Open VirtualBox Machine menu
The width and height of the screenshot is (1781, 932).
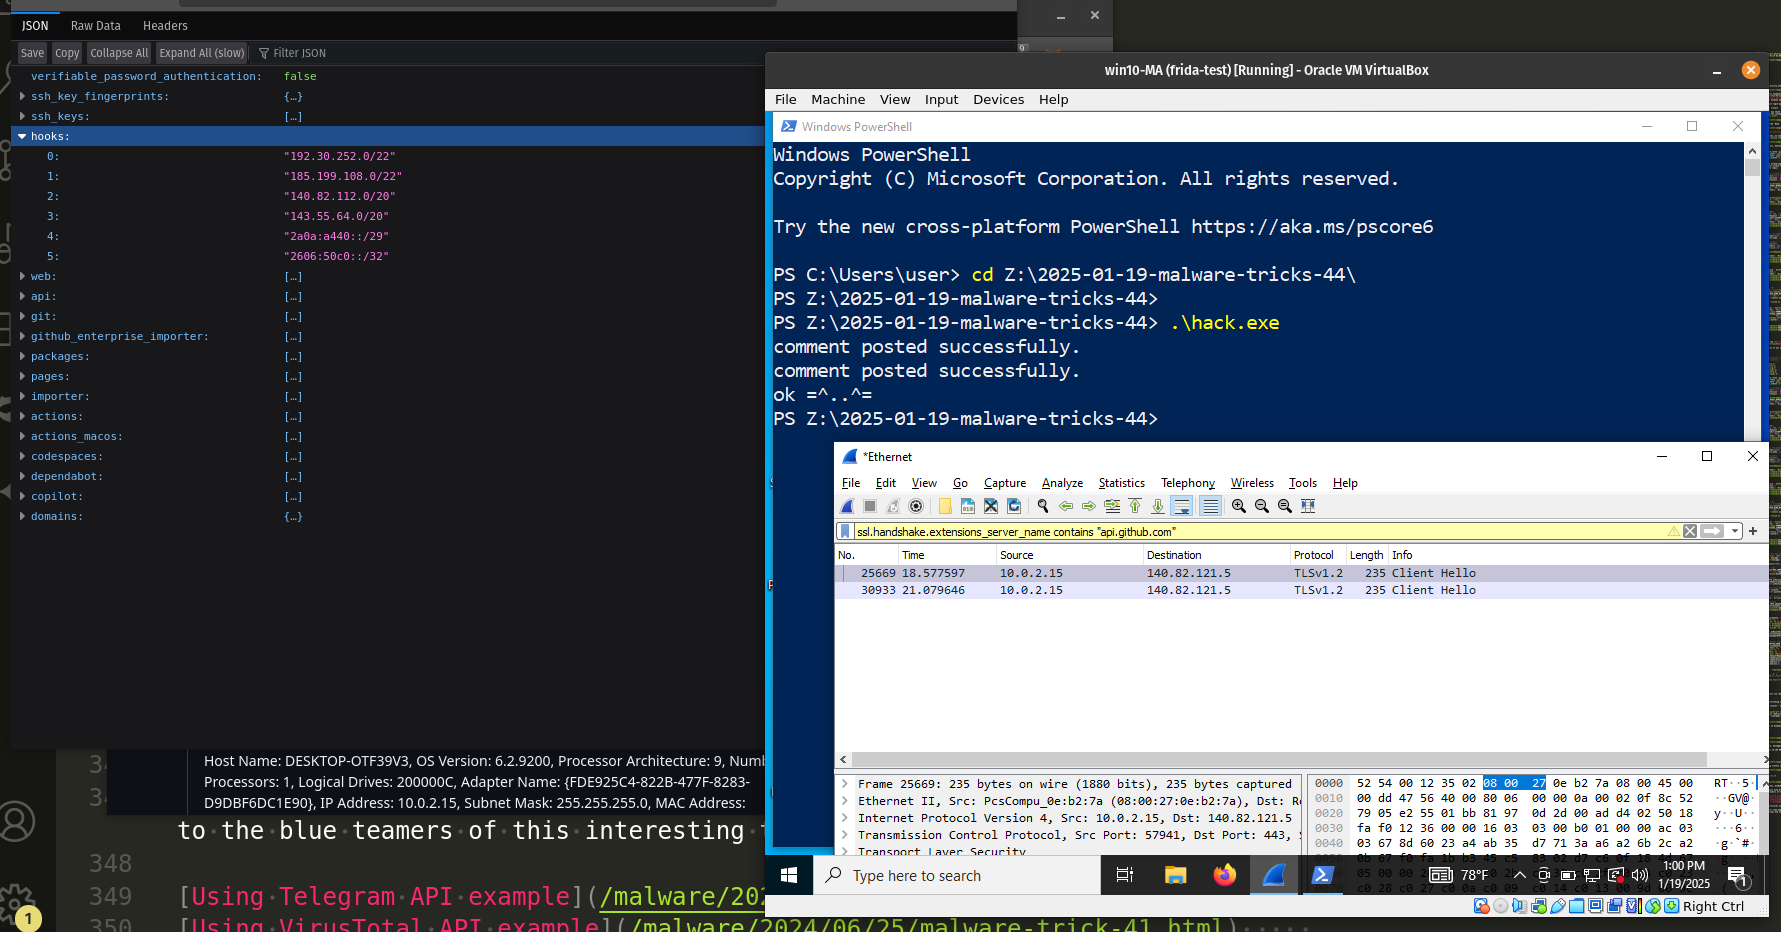pyautogui.click(x=838, y=100)
